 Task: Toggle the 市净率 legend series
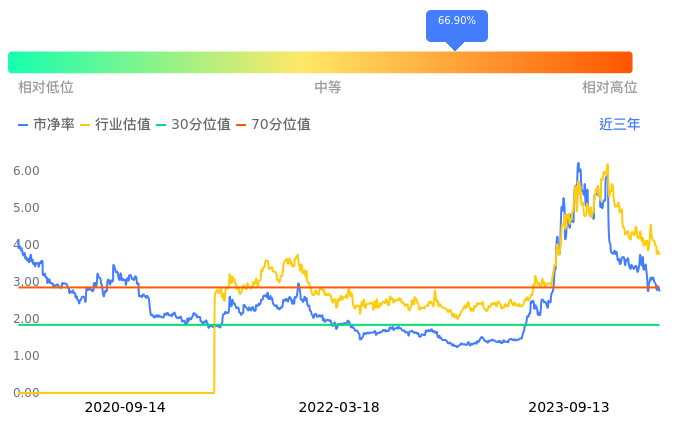[46, 125]
